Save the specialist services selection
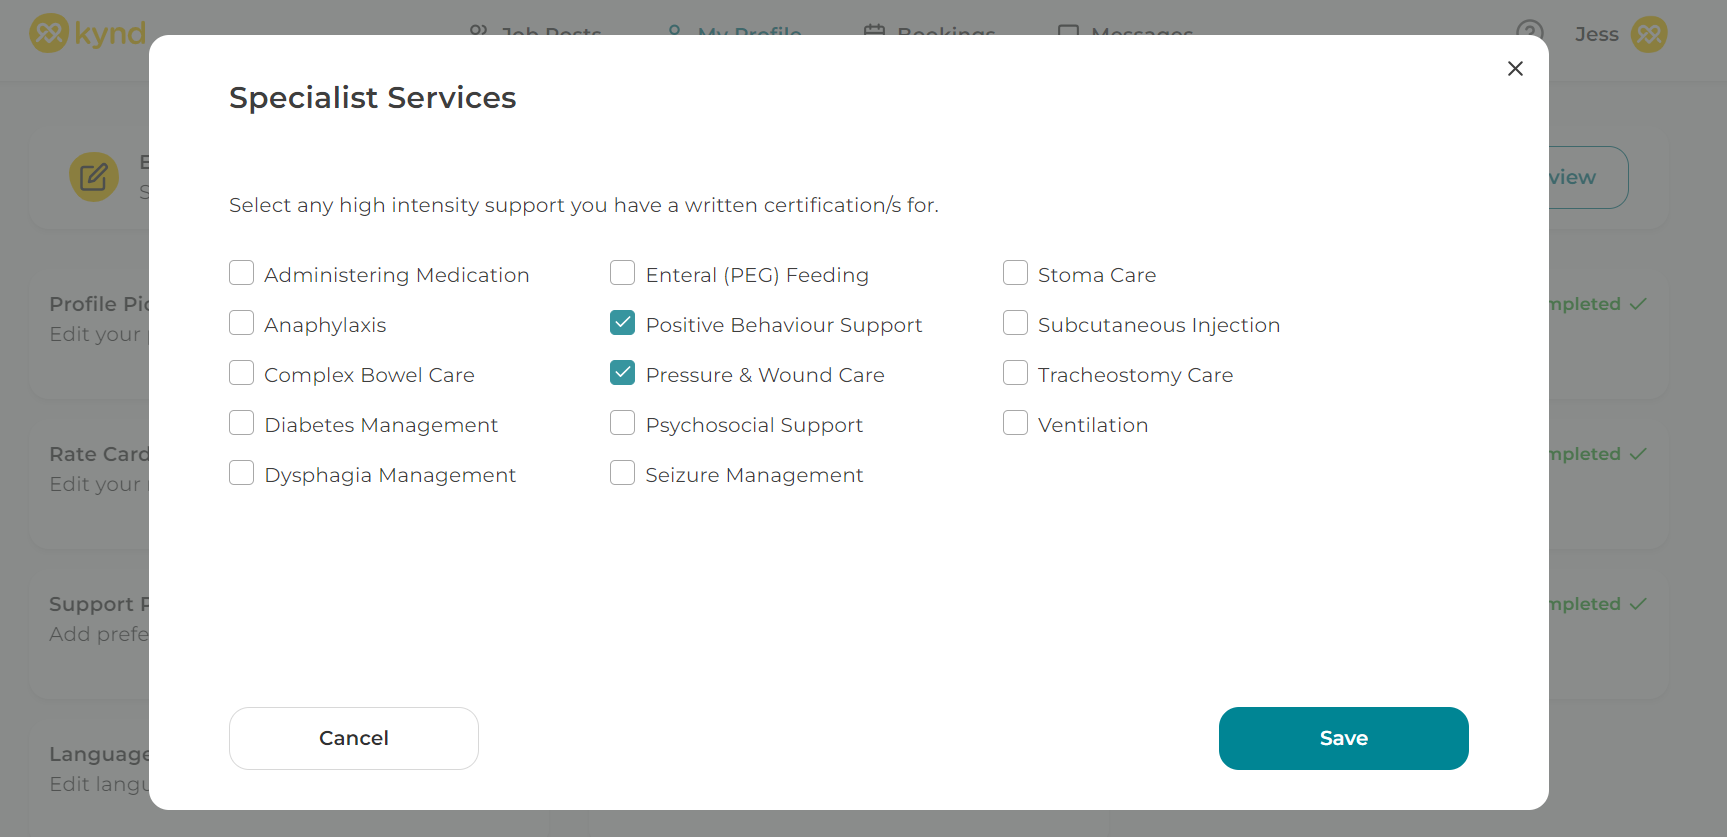Screen dimensions: 1727x837 click(1343, 738)
